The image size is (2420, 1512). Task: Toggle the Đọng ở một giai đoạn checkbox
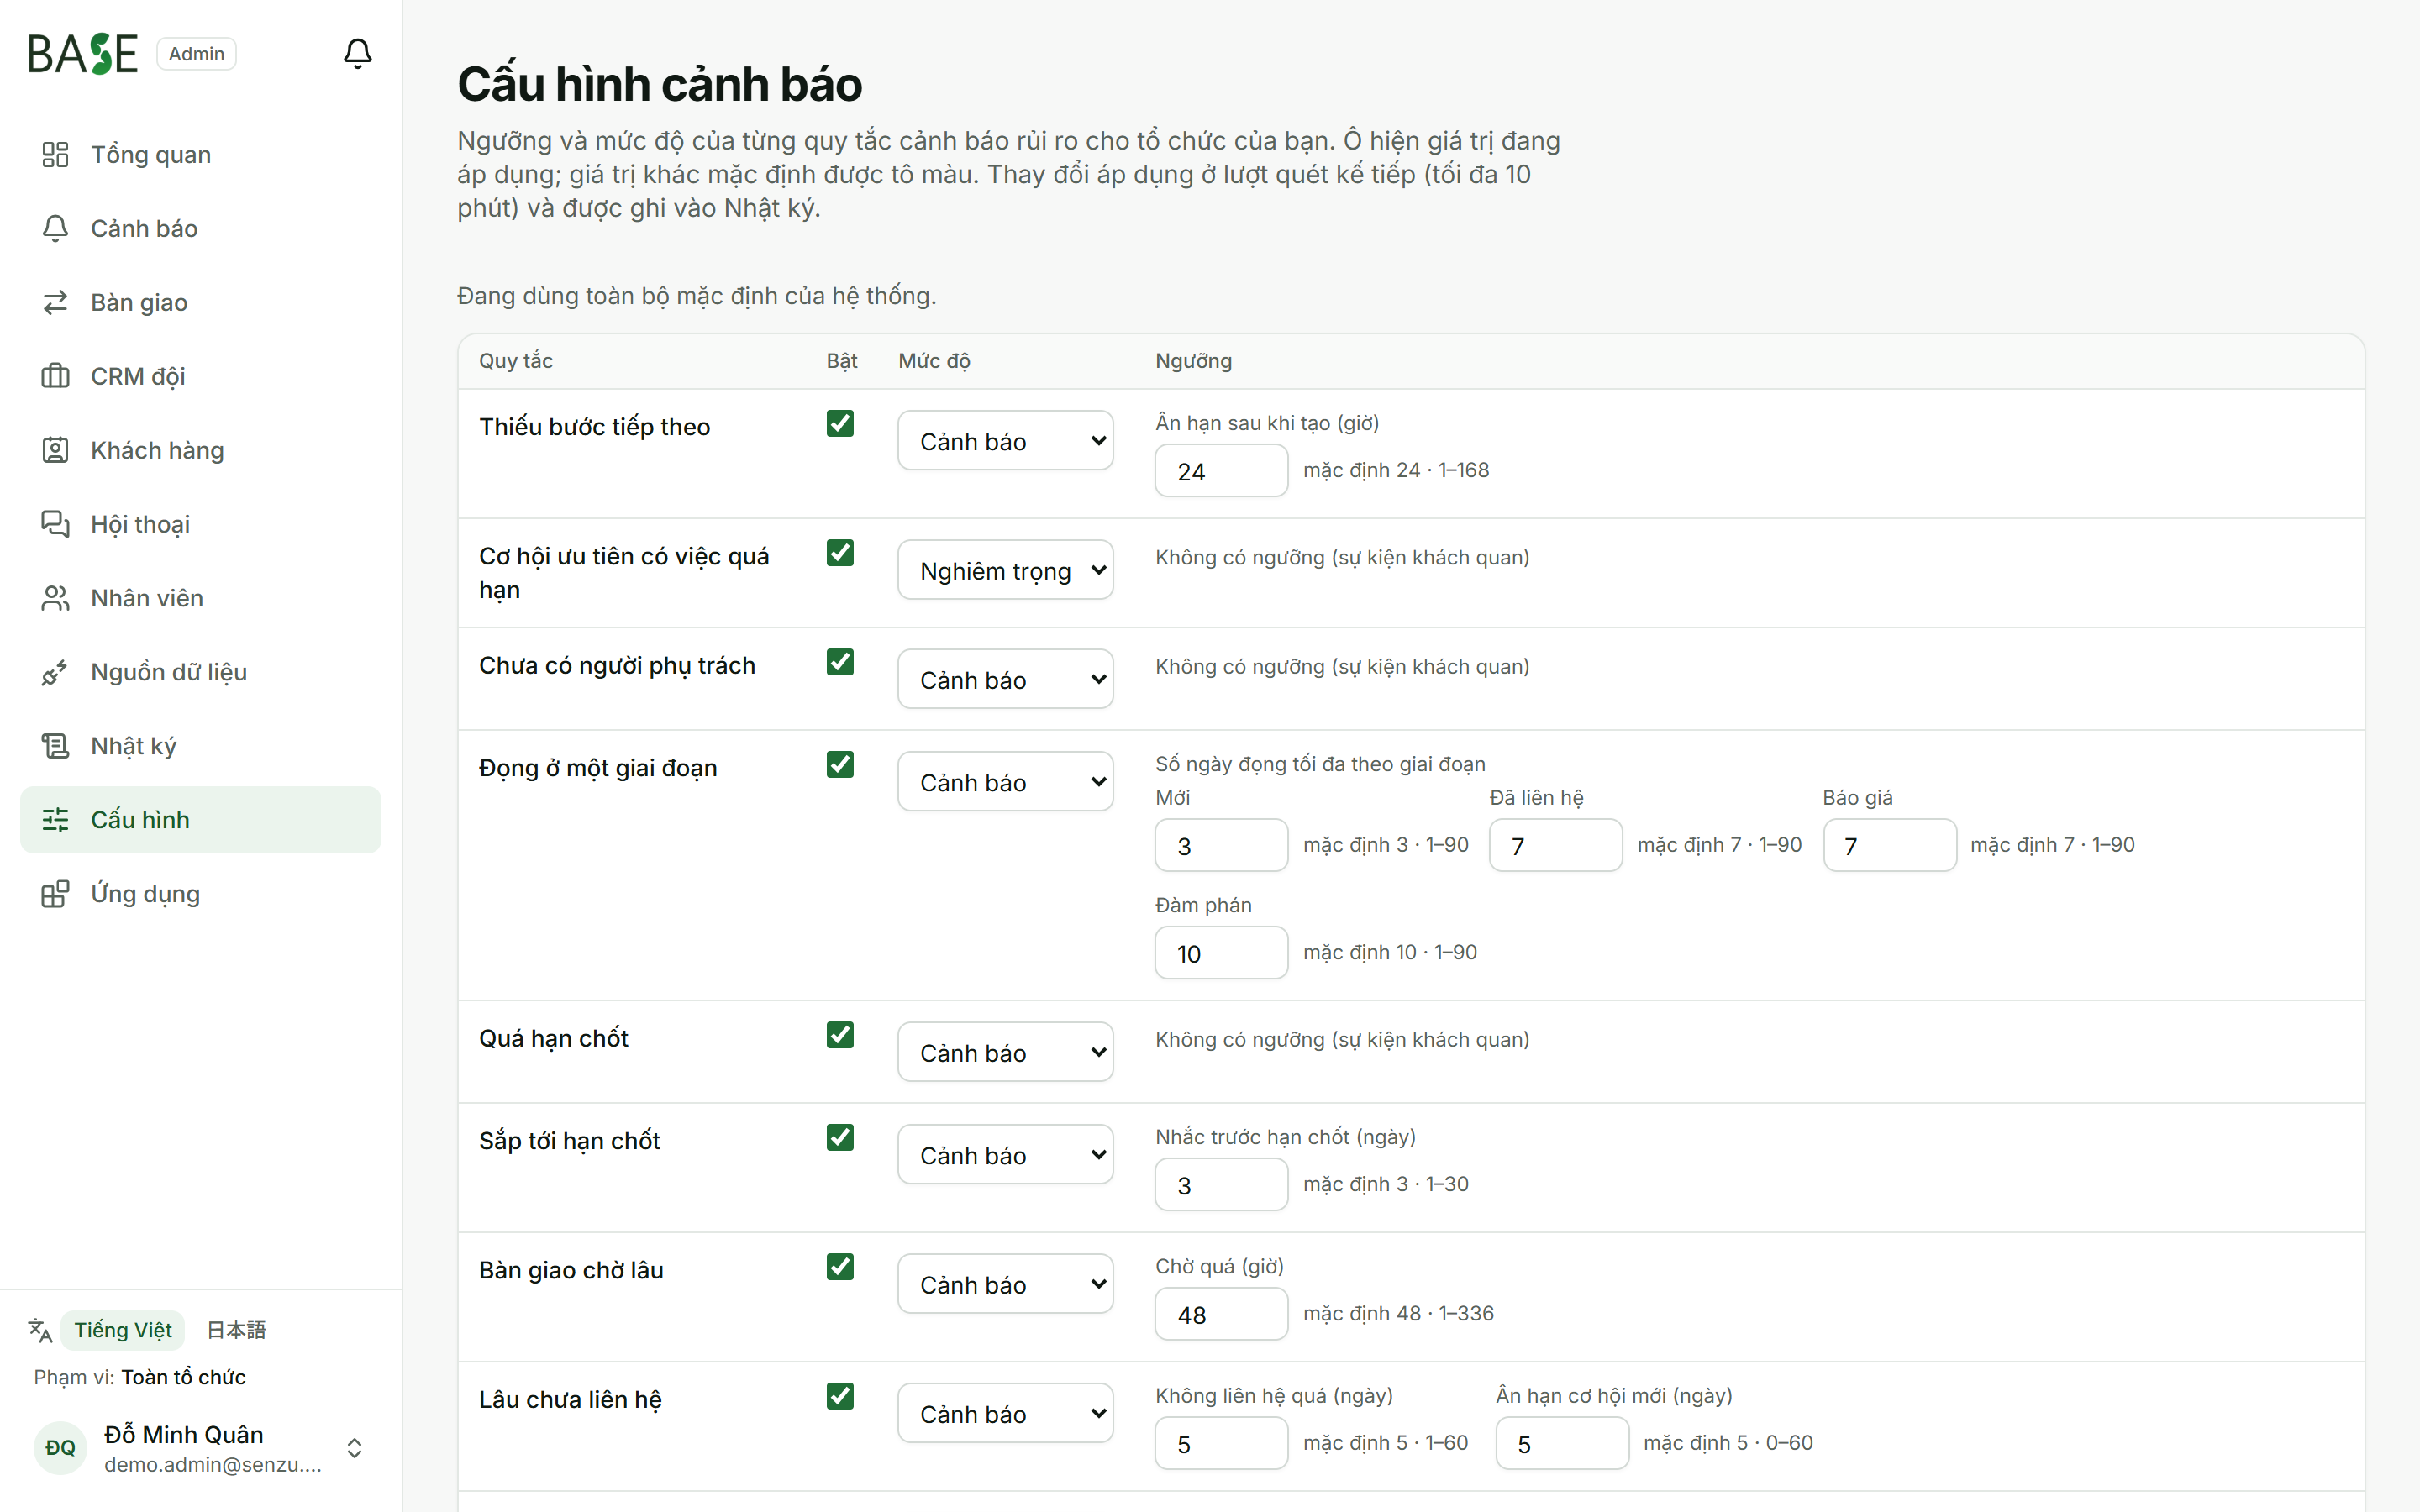point(840,765)
